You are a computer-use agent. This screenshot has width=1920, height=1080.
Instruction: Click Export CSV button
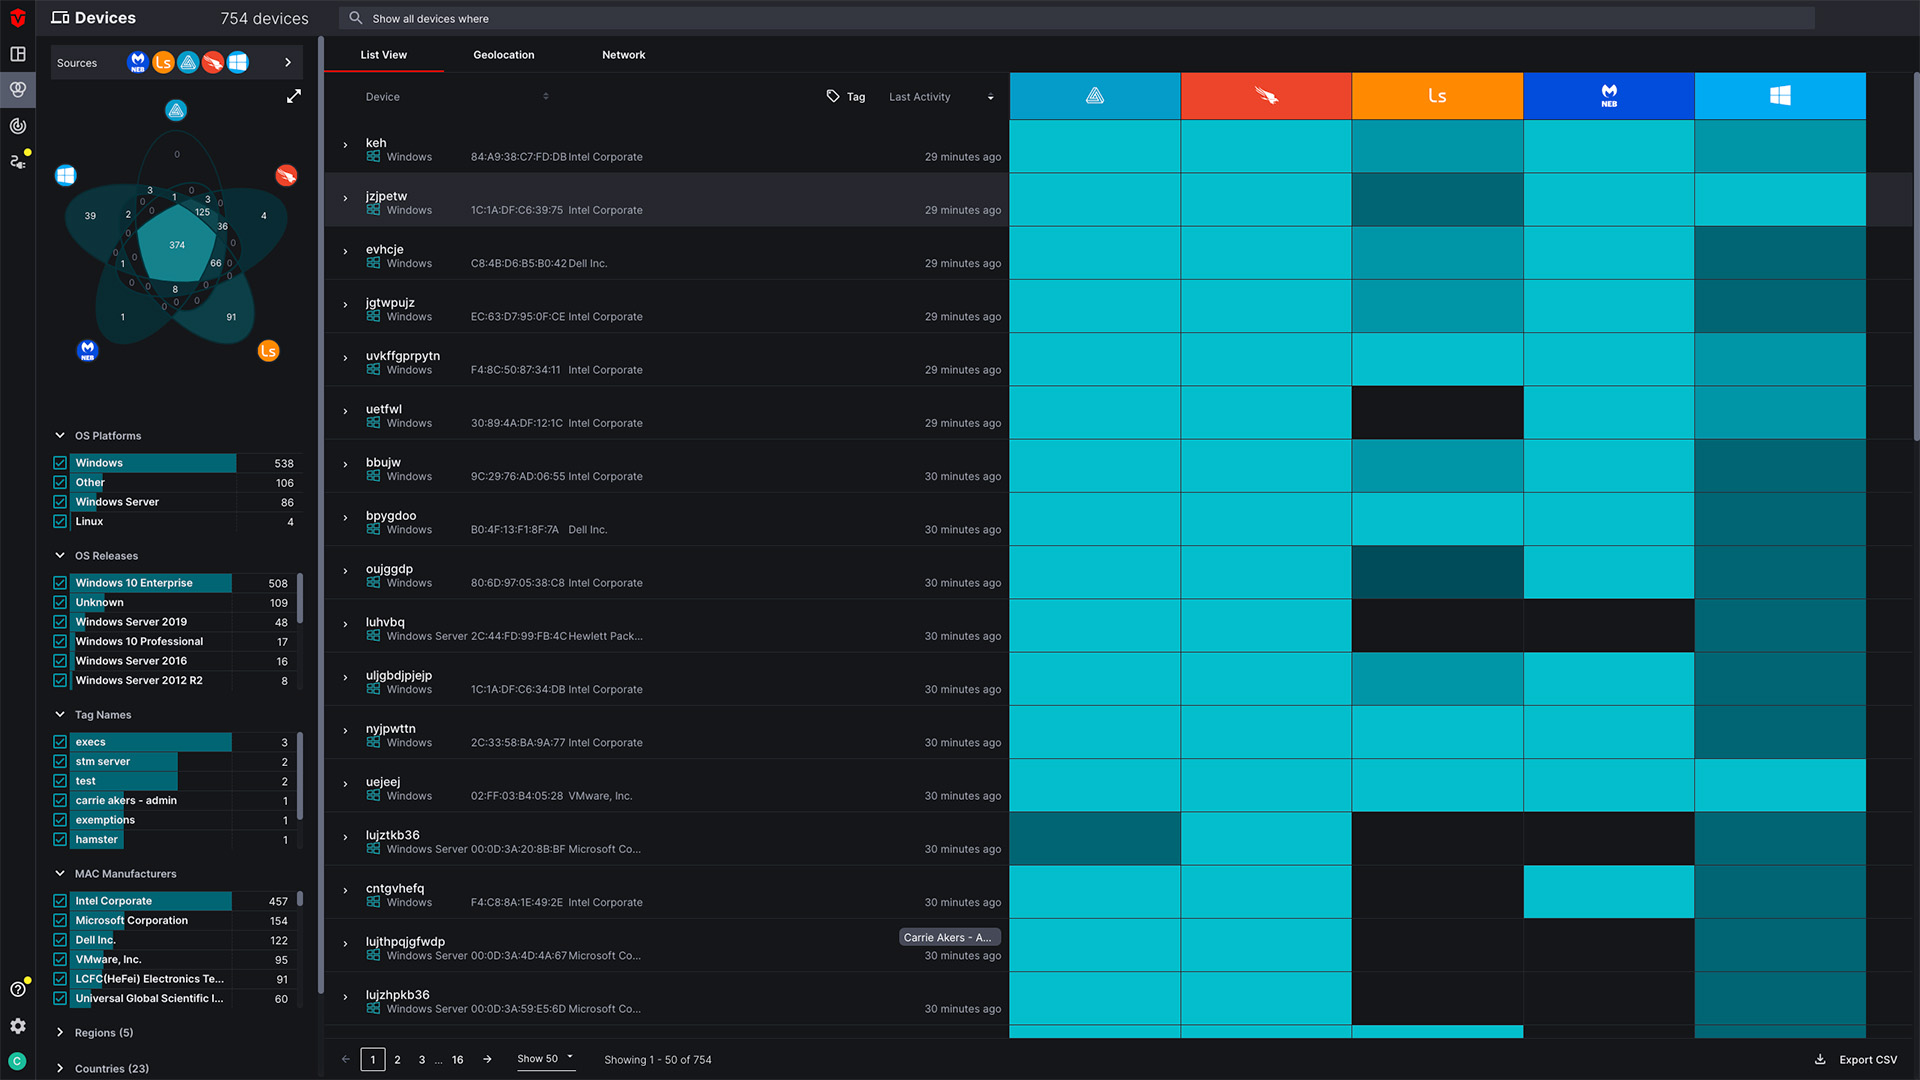click(1856, 1060)
